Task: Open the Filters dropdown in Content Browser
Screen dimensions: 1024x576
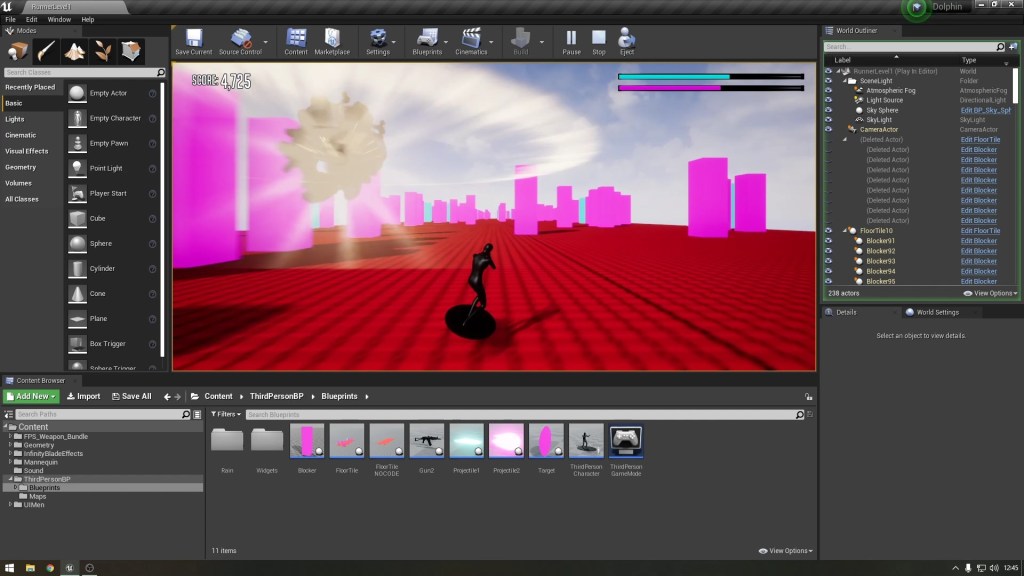Action: pos(226,414)
